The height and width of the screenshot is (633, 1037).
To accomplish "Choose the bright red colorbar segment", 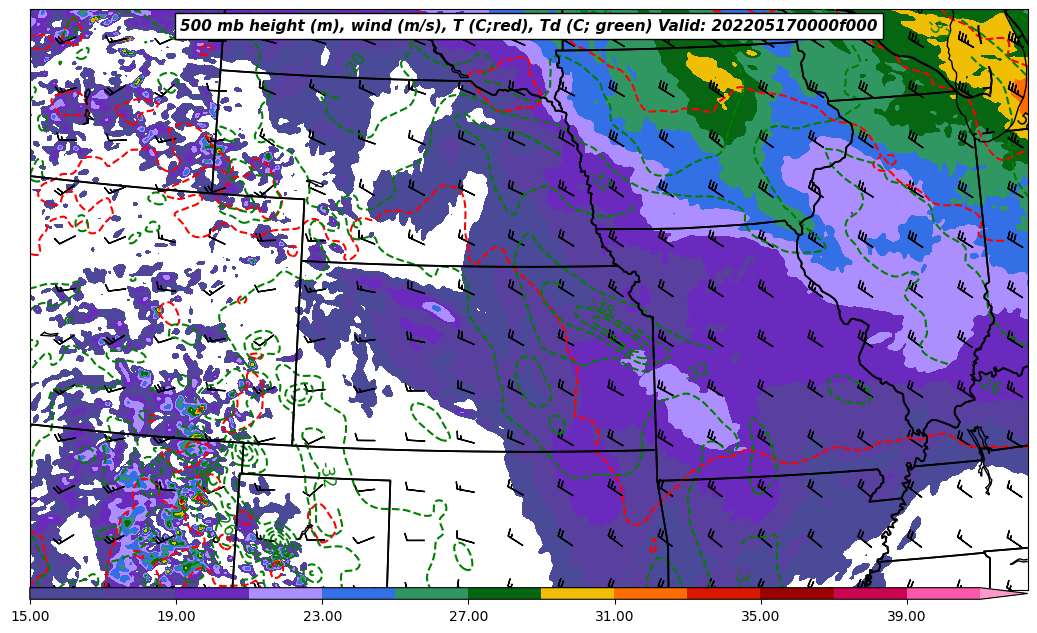I will 723,594.
